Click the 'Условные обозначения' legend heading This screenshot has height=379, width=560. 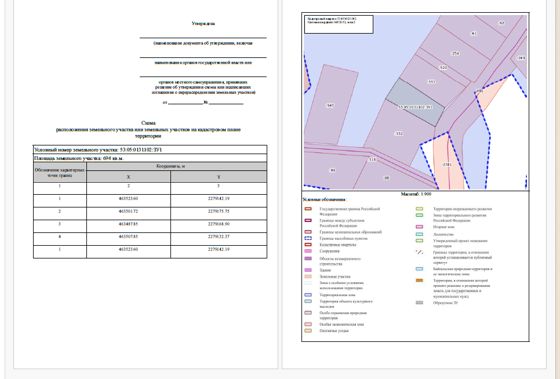[324, 199]
